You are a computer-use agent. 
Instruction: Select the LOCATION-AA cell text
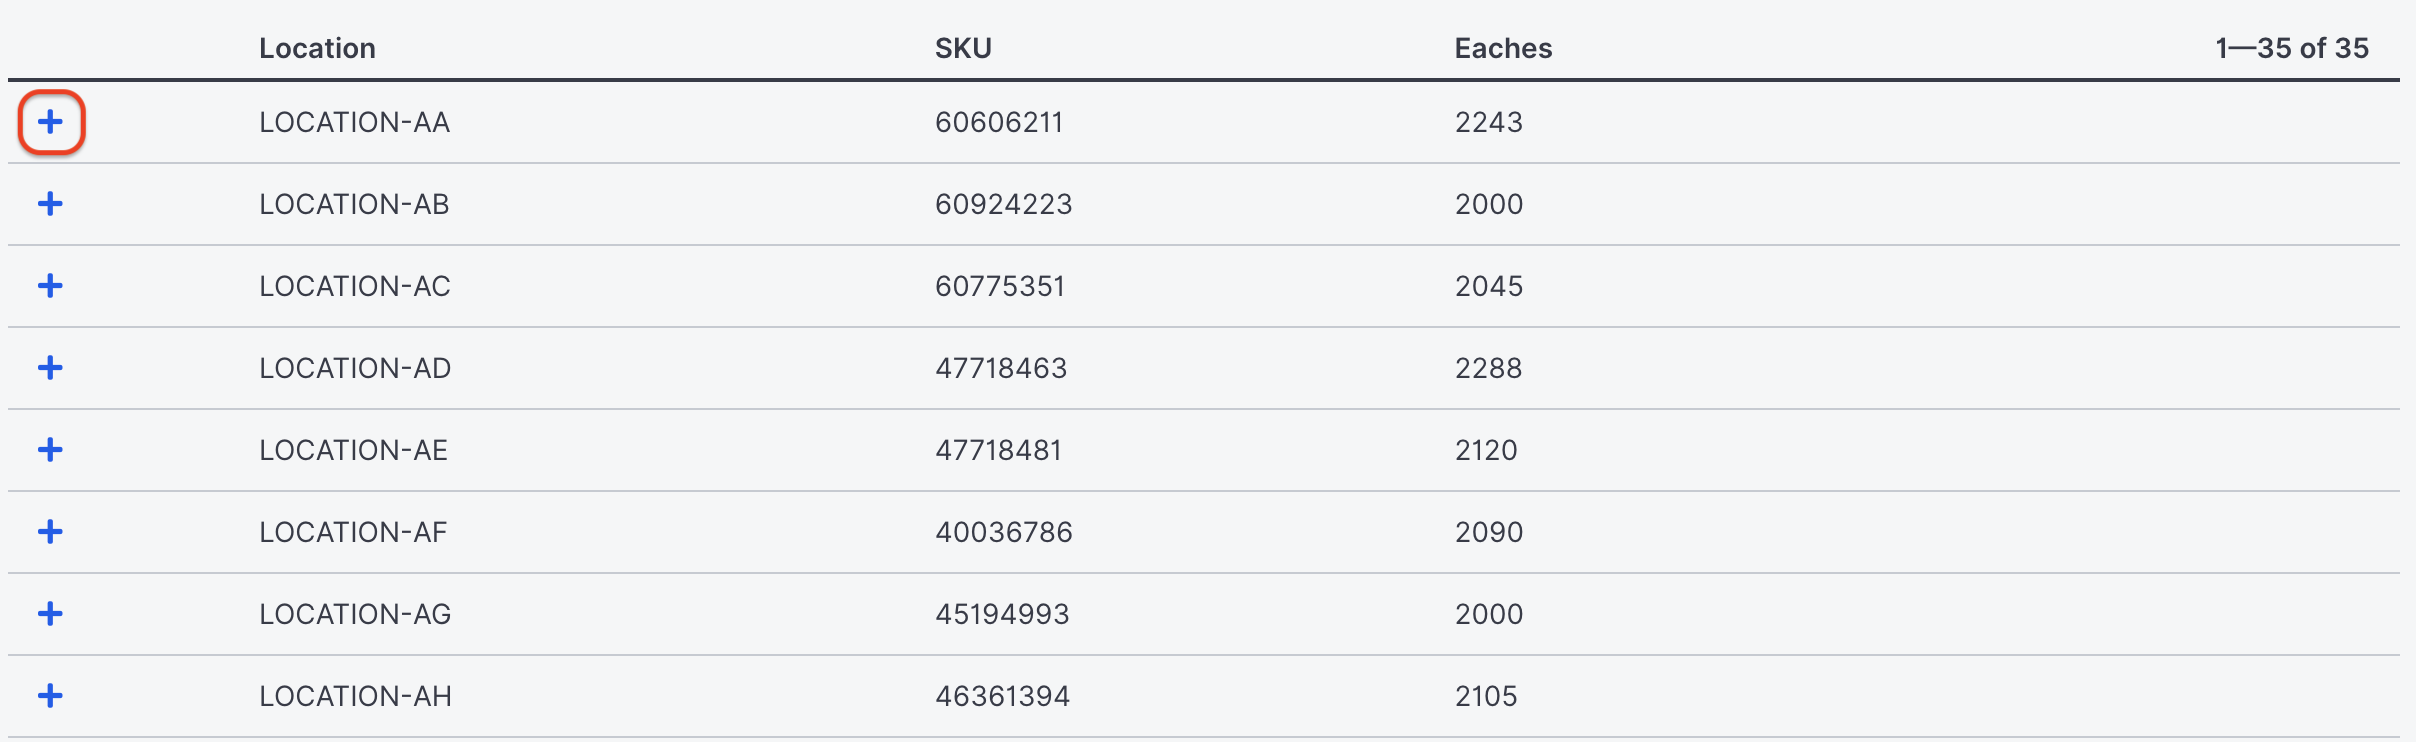(x=355, y=122)
